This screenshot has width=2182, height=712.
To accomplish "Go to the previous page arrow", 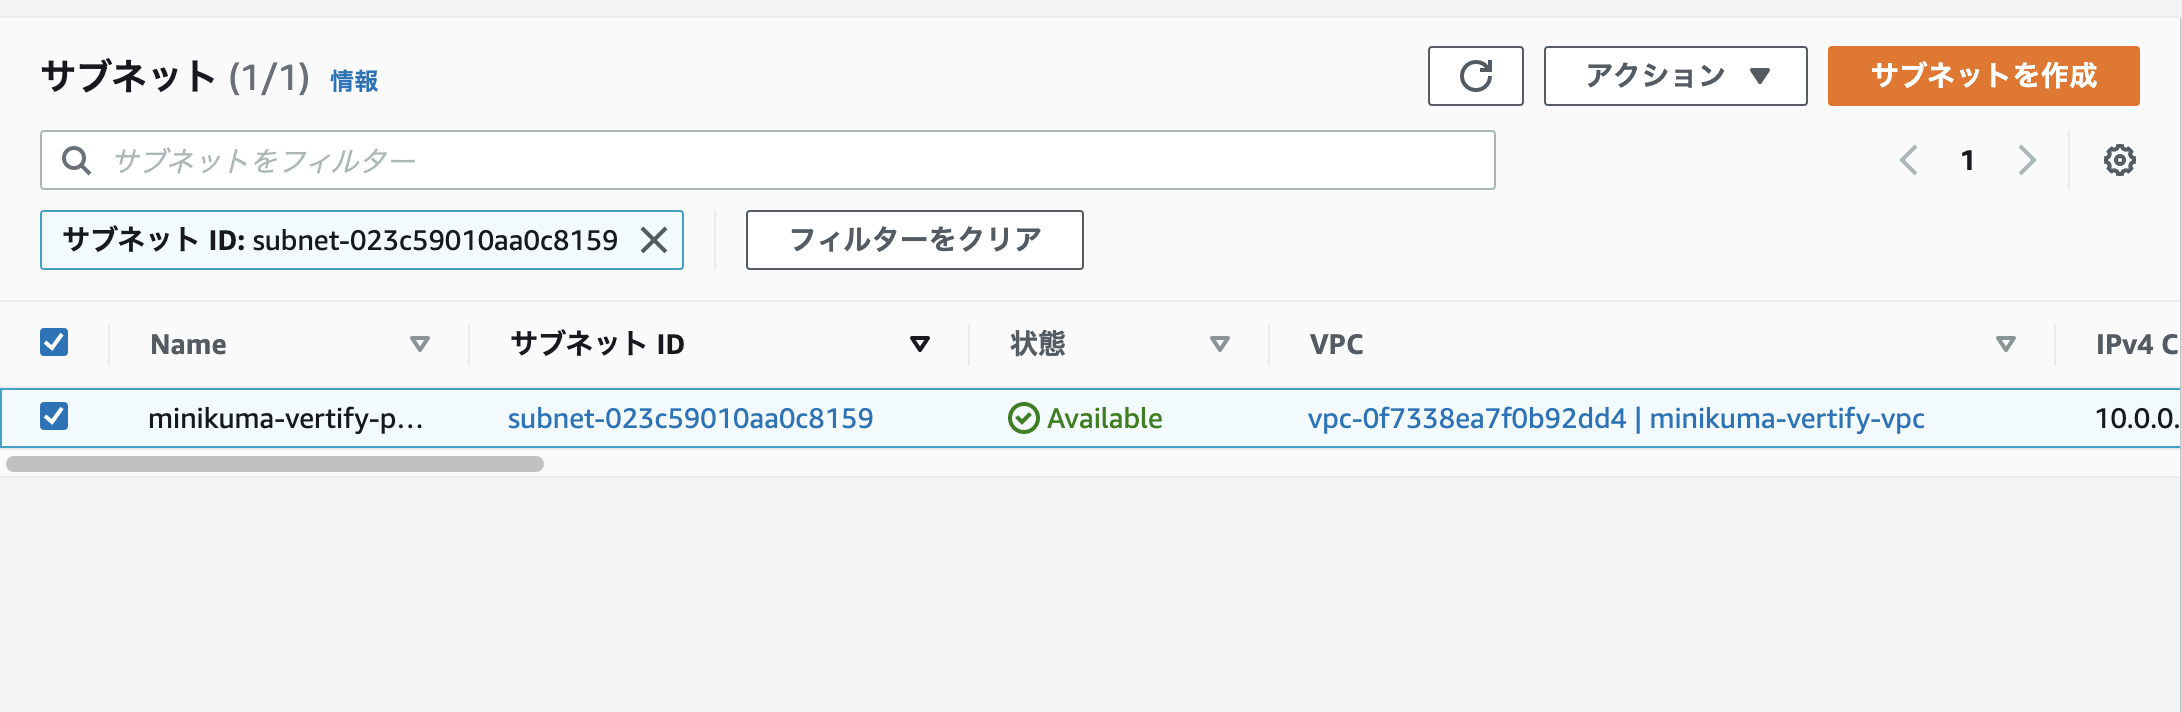I will coord(1910,159).
